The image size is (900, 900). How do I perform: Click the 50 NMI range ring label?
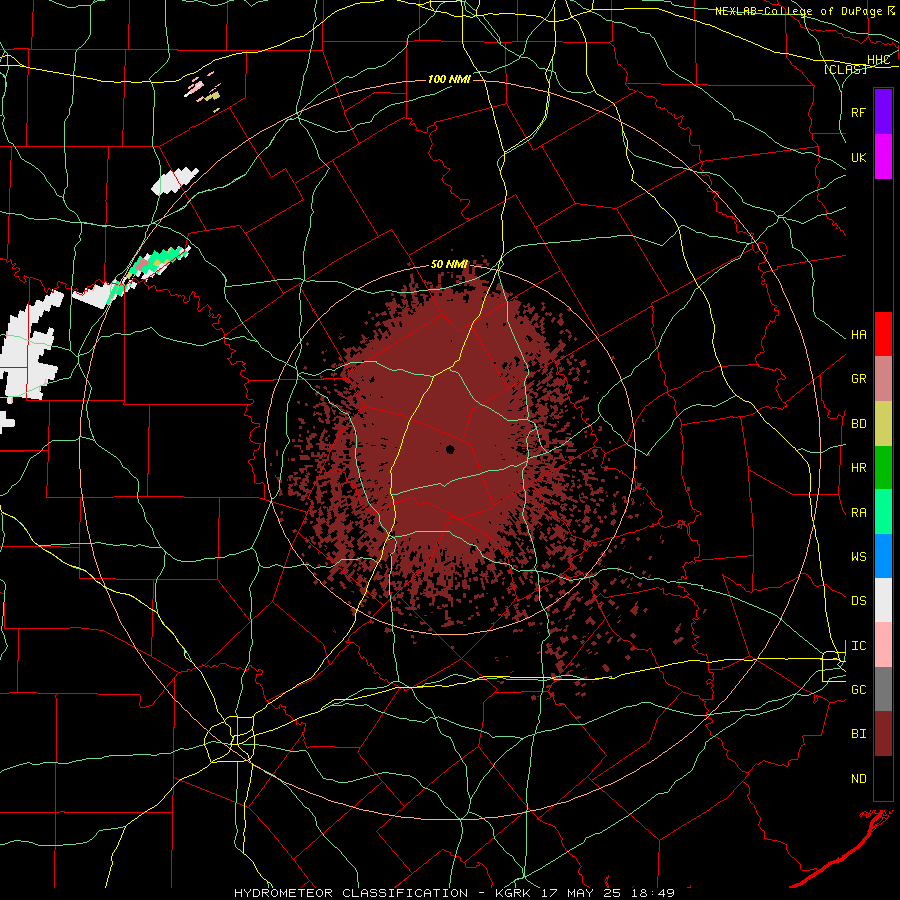tap(449, 264)
